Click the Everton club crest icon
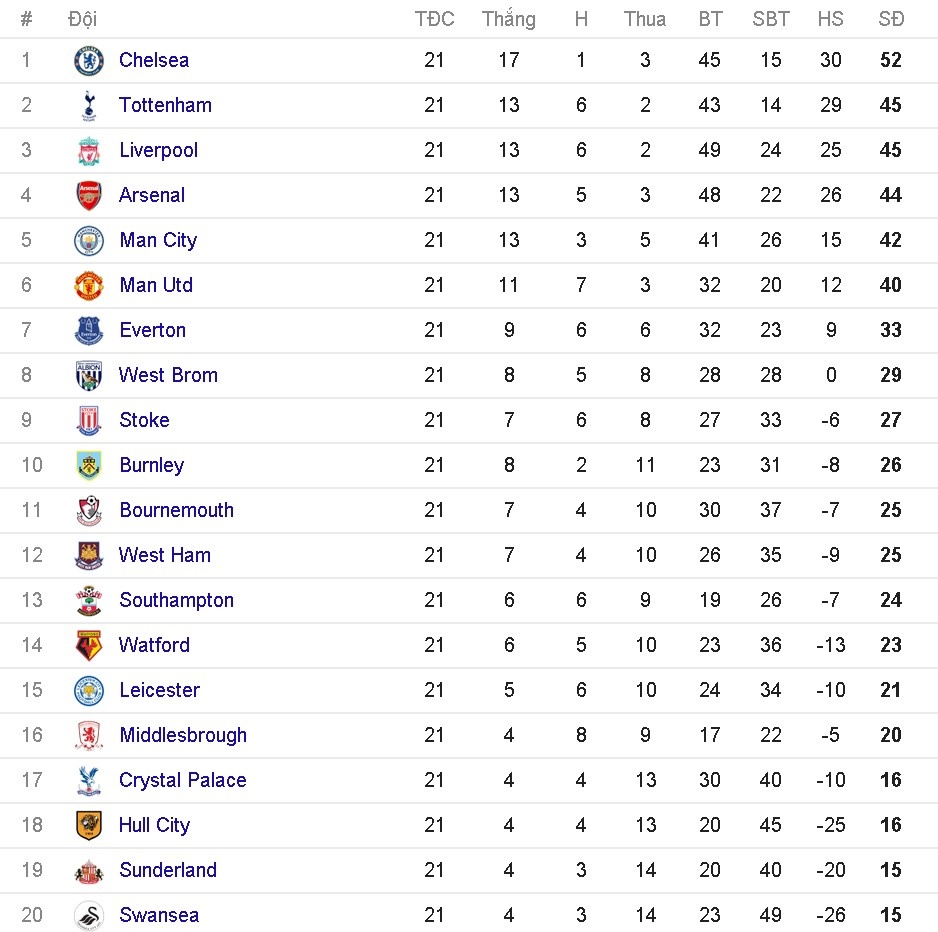 (x=89, y=331)
